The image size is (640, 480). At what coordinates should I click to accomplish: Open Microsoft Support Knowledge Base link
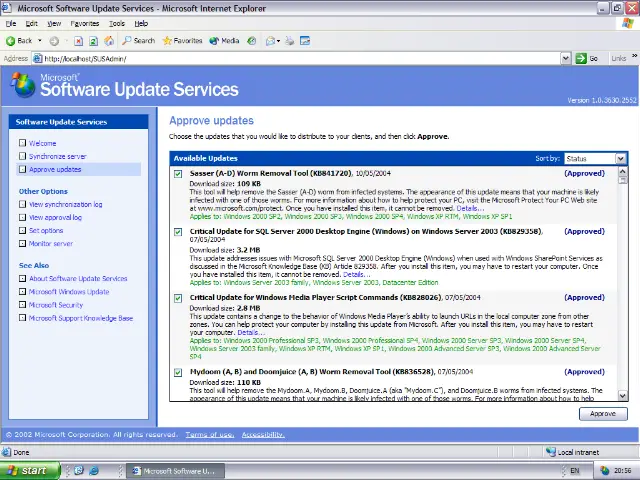pyautogui.click(x=81, y=318)
